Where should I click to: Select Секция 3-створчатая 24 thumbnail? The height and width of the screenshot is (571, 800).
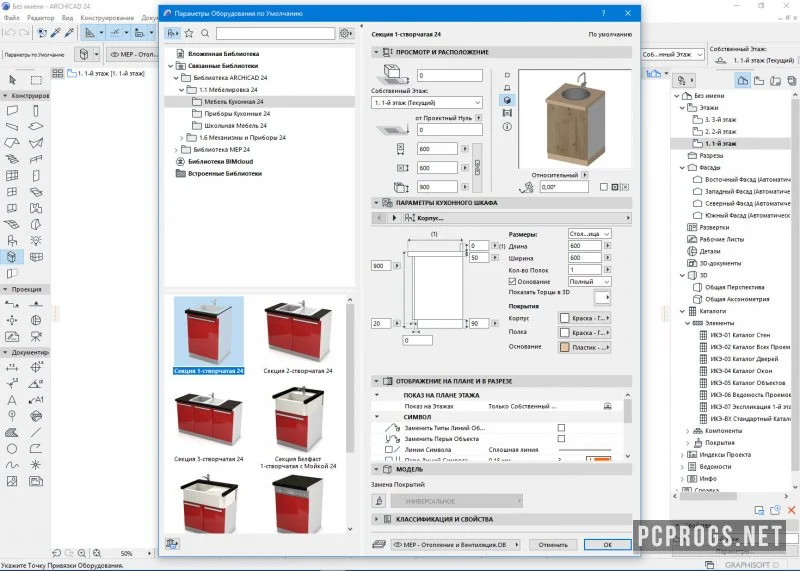tap(209, 424)
